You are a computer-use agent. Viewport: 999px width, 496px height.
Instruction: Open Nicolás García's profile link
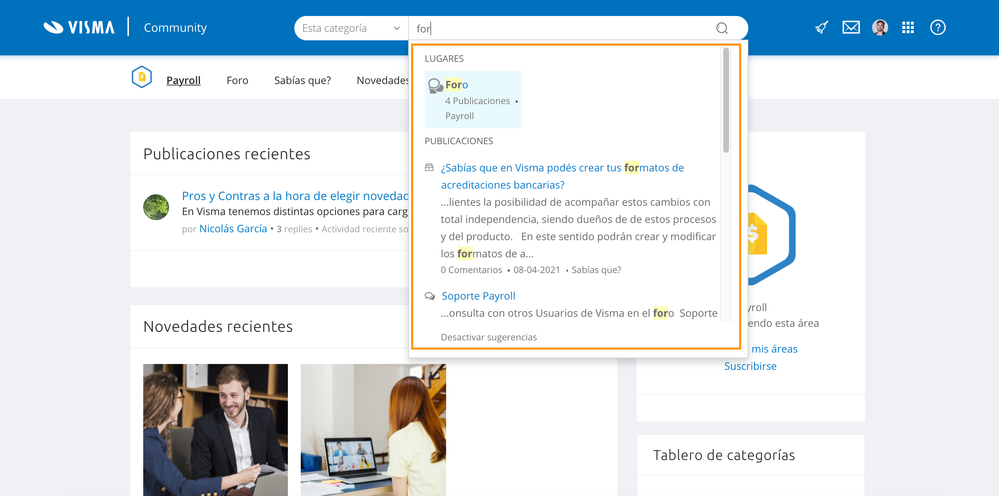coord(233,229)
